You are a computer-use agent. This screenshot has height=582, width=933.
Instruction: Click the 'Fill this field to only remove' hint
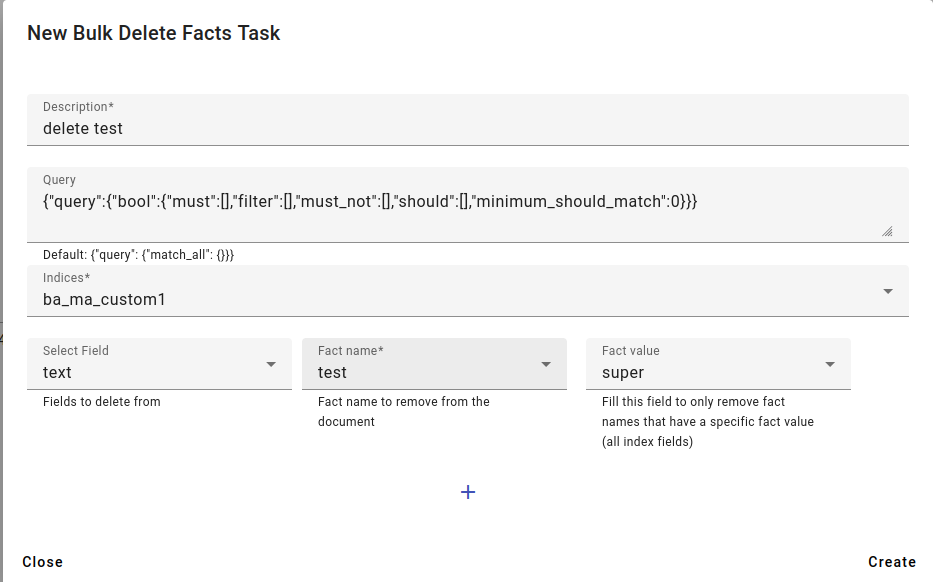tap(707, 421)
